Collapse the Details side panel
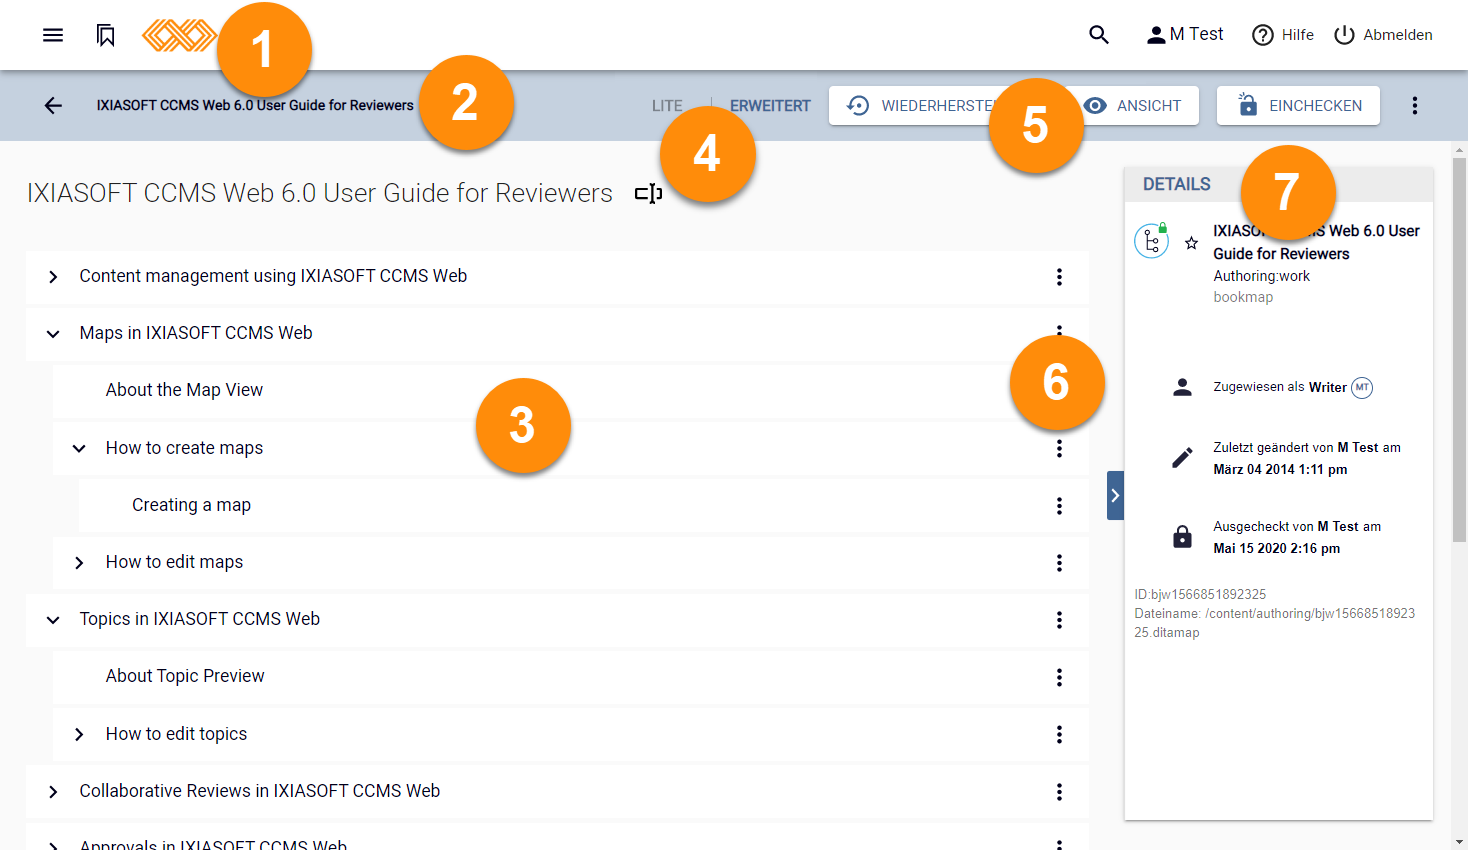 (1115, 495)
